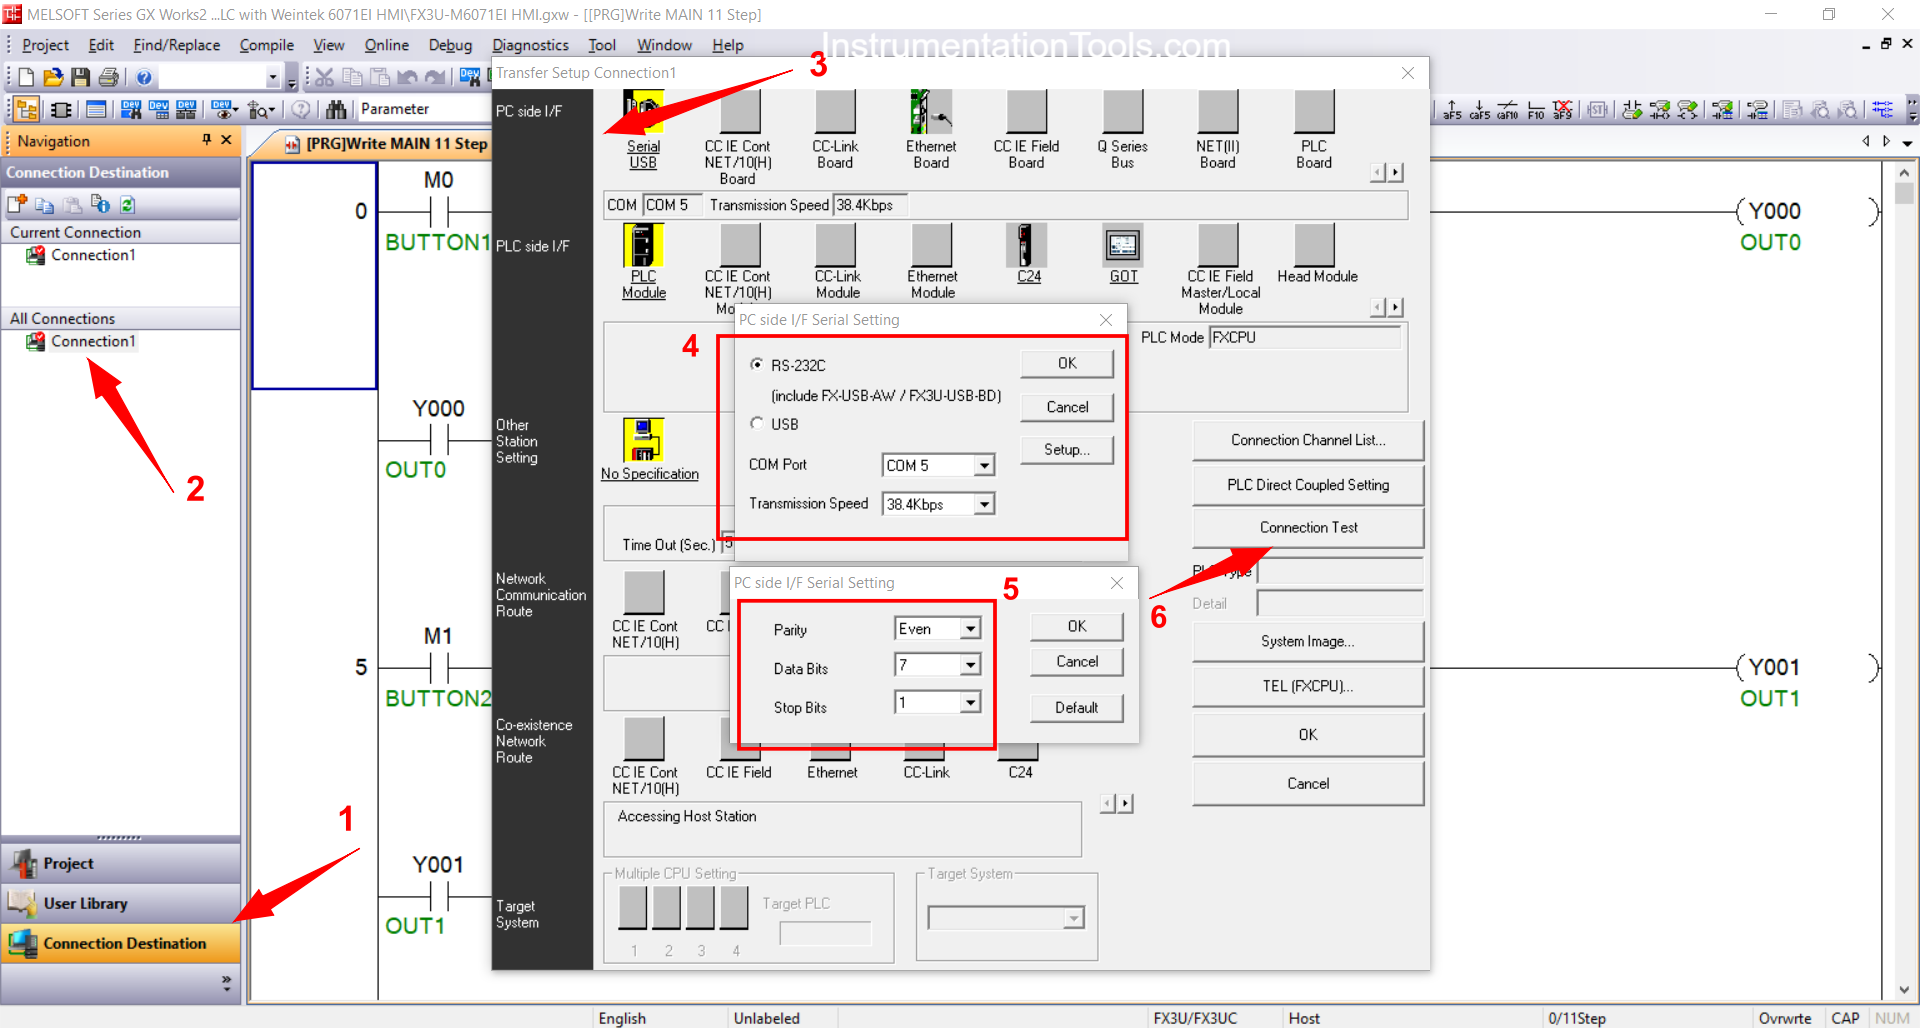Open the Stop Bits dropdown
Screen dimensions: 1920x1028
click(970, 703)
